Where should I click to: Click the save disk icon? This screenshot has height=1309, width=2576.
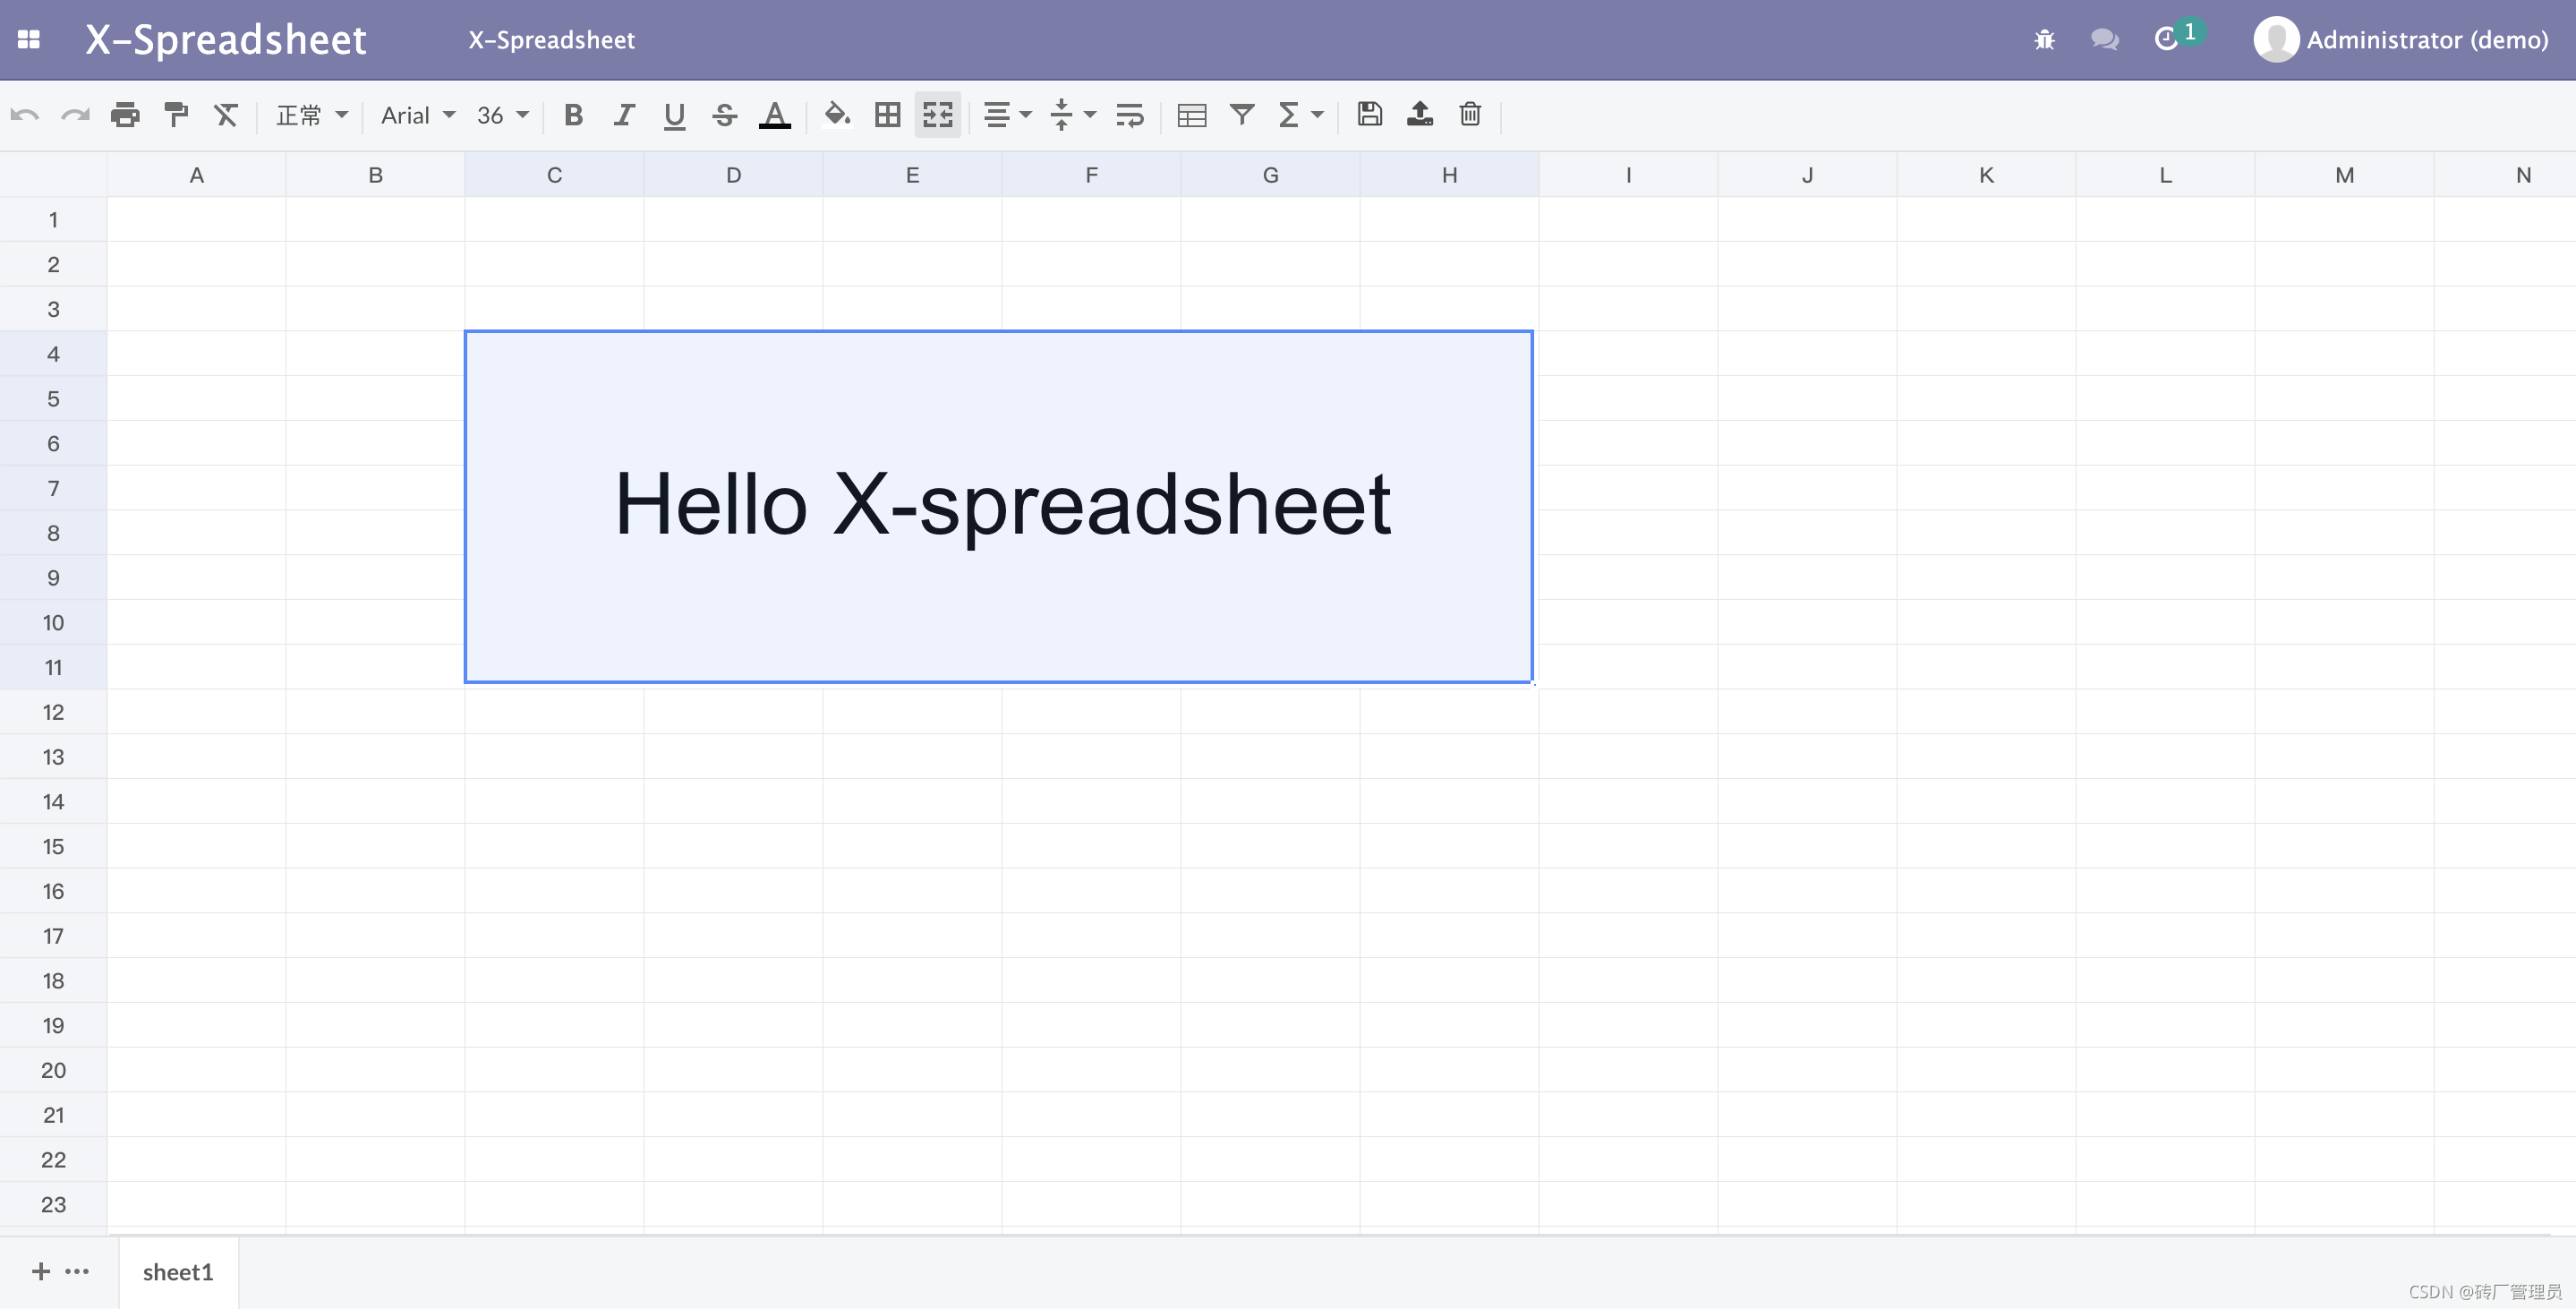[1369, 114]
